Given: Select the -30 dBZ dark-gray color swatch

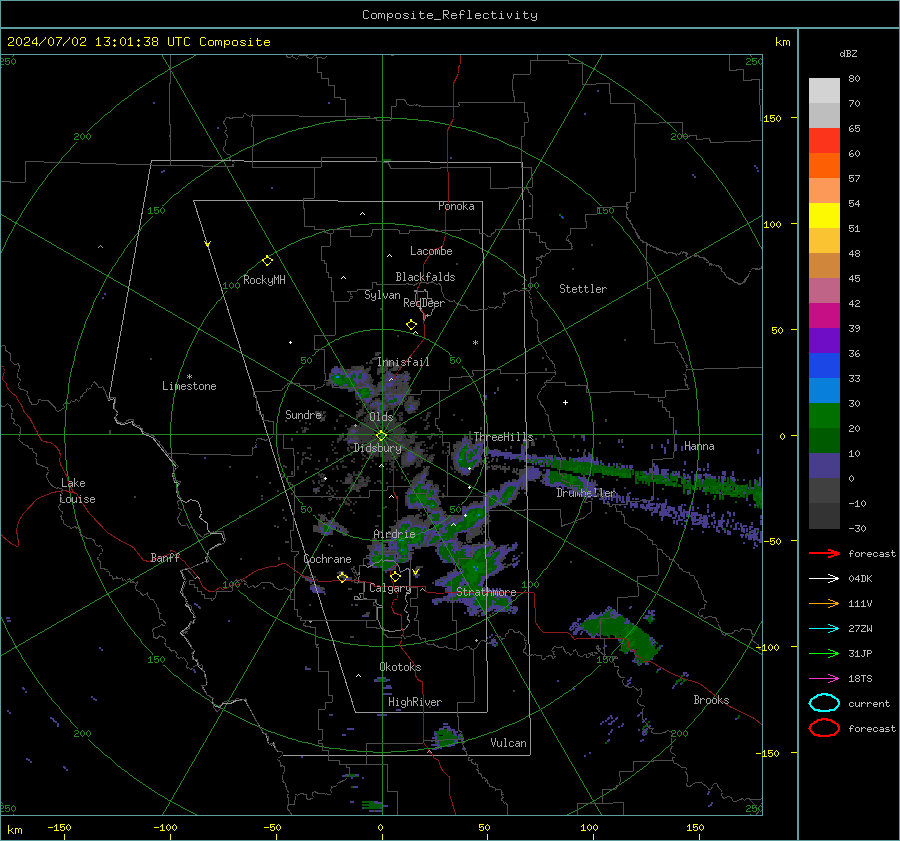Looking at the screenshot, I should coord(824,515).
